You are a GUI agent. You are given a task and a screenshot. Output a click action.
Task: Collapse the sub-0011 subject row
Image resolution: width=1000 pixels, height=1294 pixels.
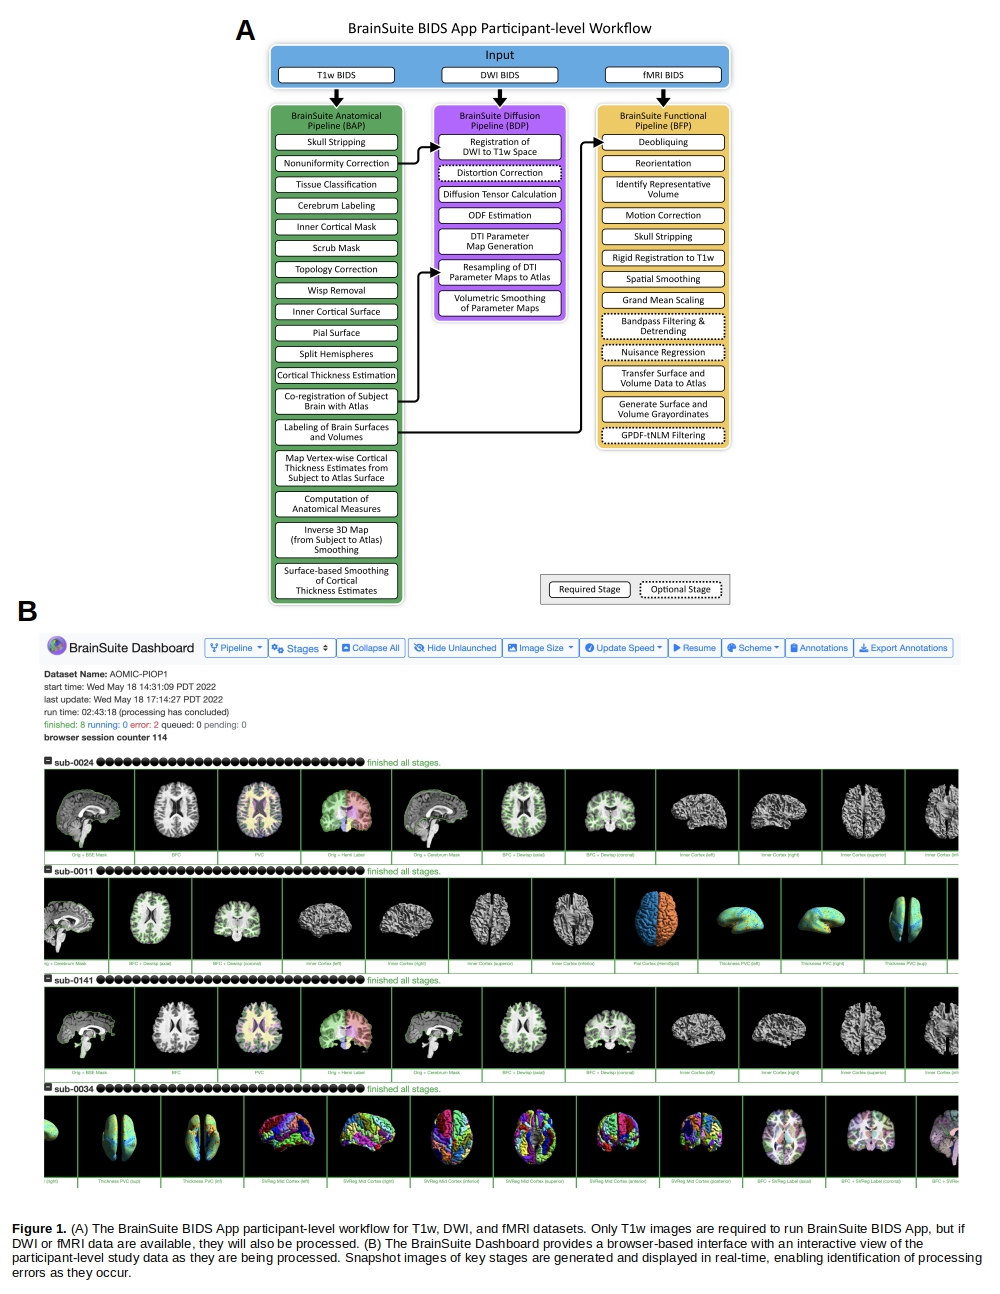click(x=48, y=870)
